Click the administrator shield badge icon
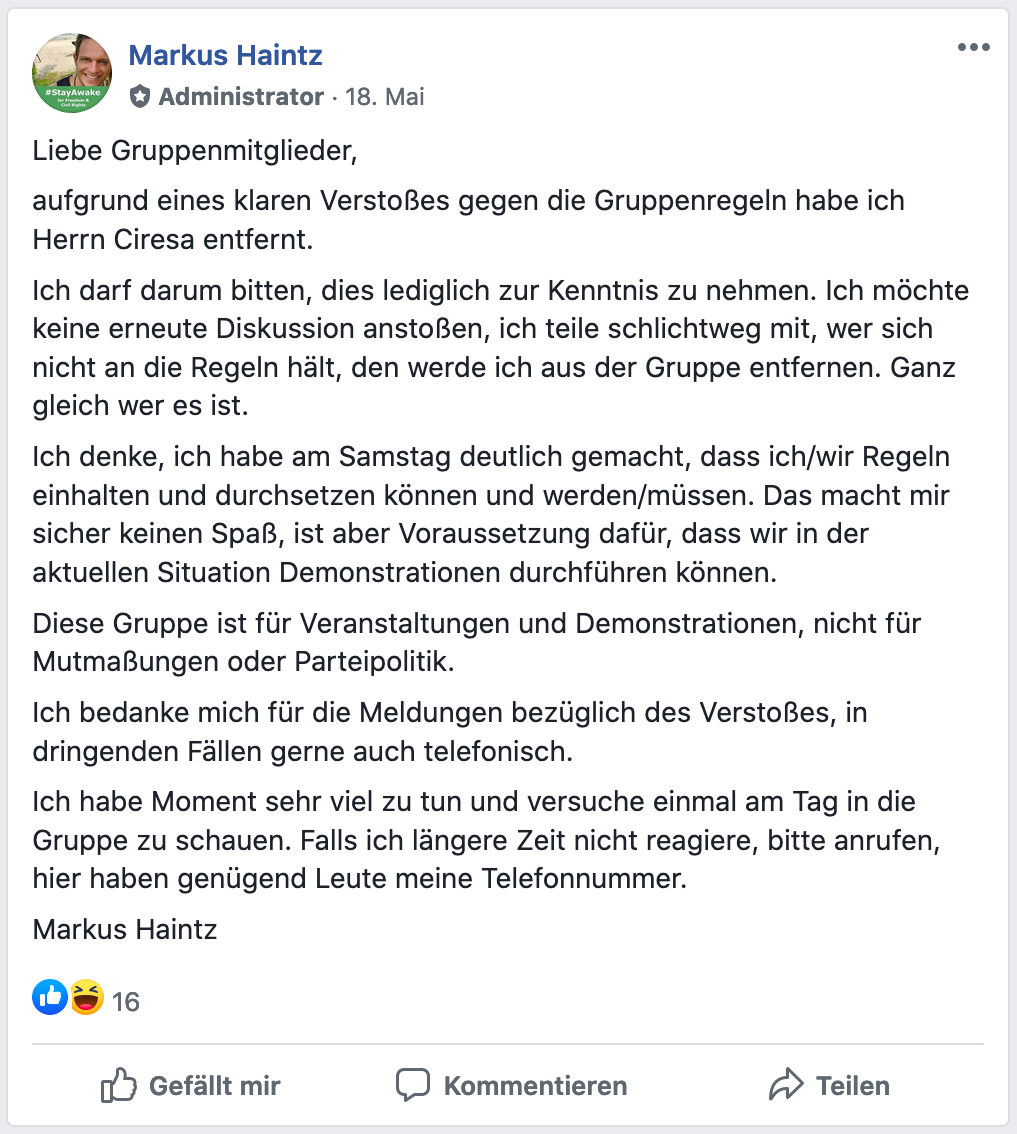This screenshot has height=1134, width=1017. point(140,97)
